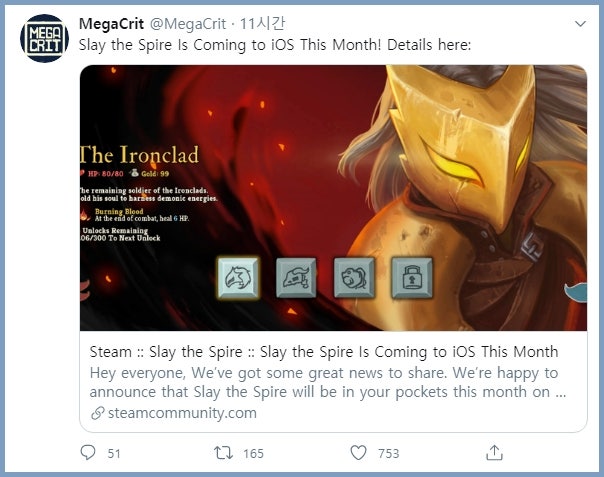Select the Silent skull character icon
604x477 pixels.
tap(296, 278)
